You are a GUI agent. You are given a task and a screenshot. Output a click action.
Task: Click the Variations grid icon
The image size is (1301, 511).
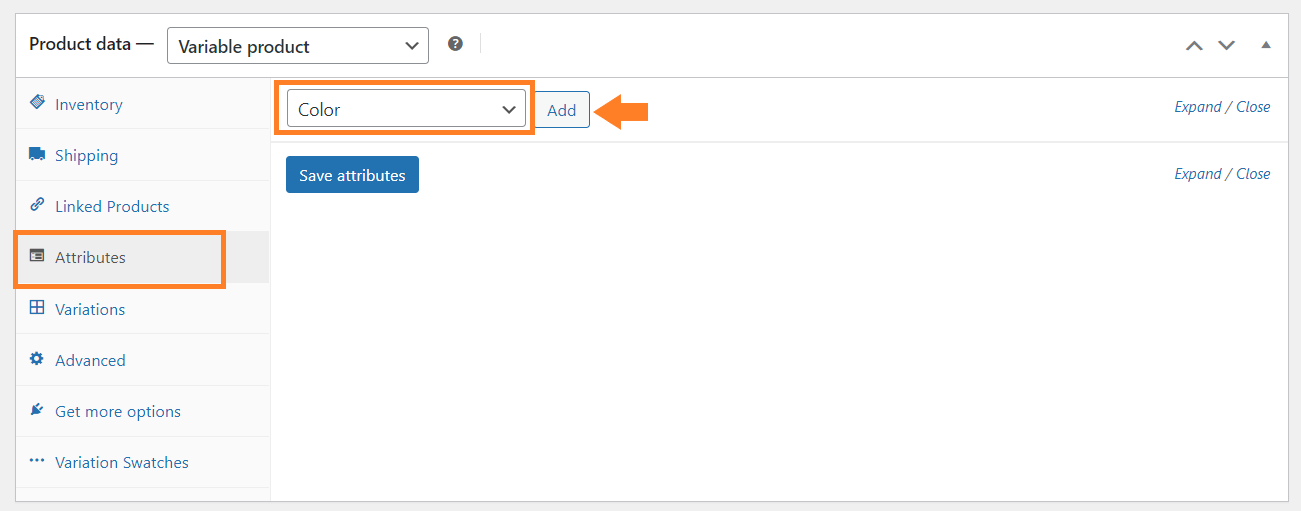(37, 308)
